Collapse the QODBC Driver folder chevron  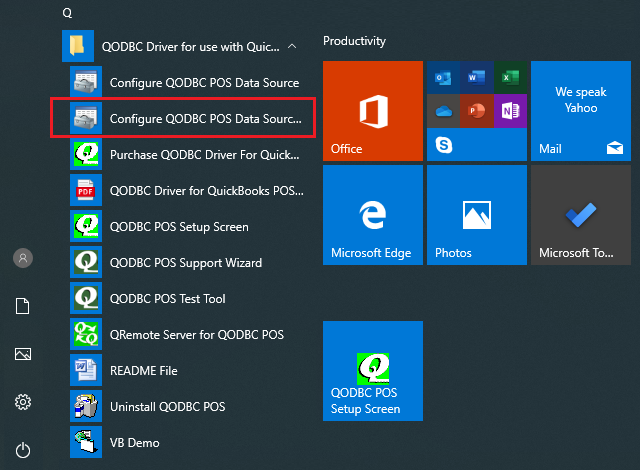292,47
